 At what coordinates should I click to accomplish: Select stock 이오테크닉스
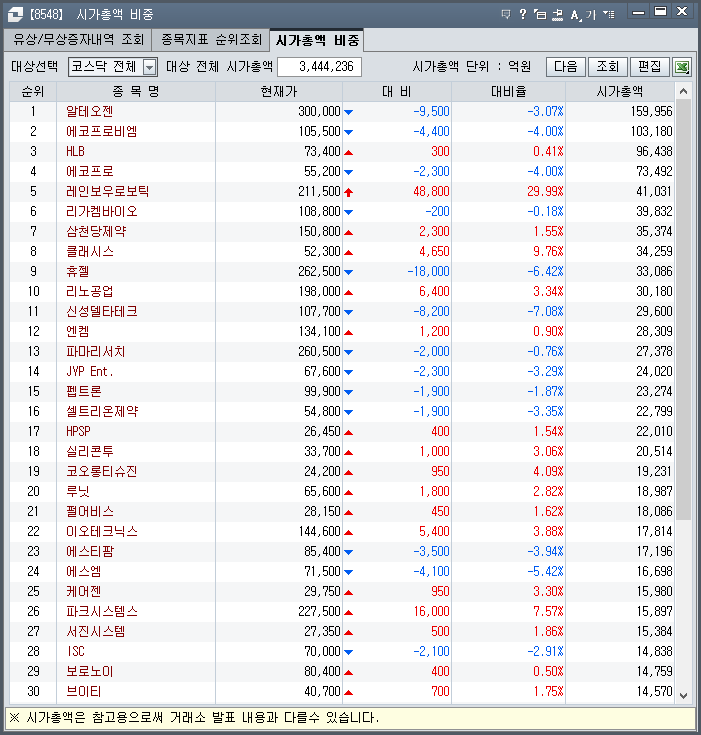coord(101,532)
